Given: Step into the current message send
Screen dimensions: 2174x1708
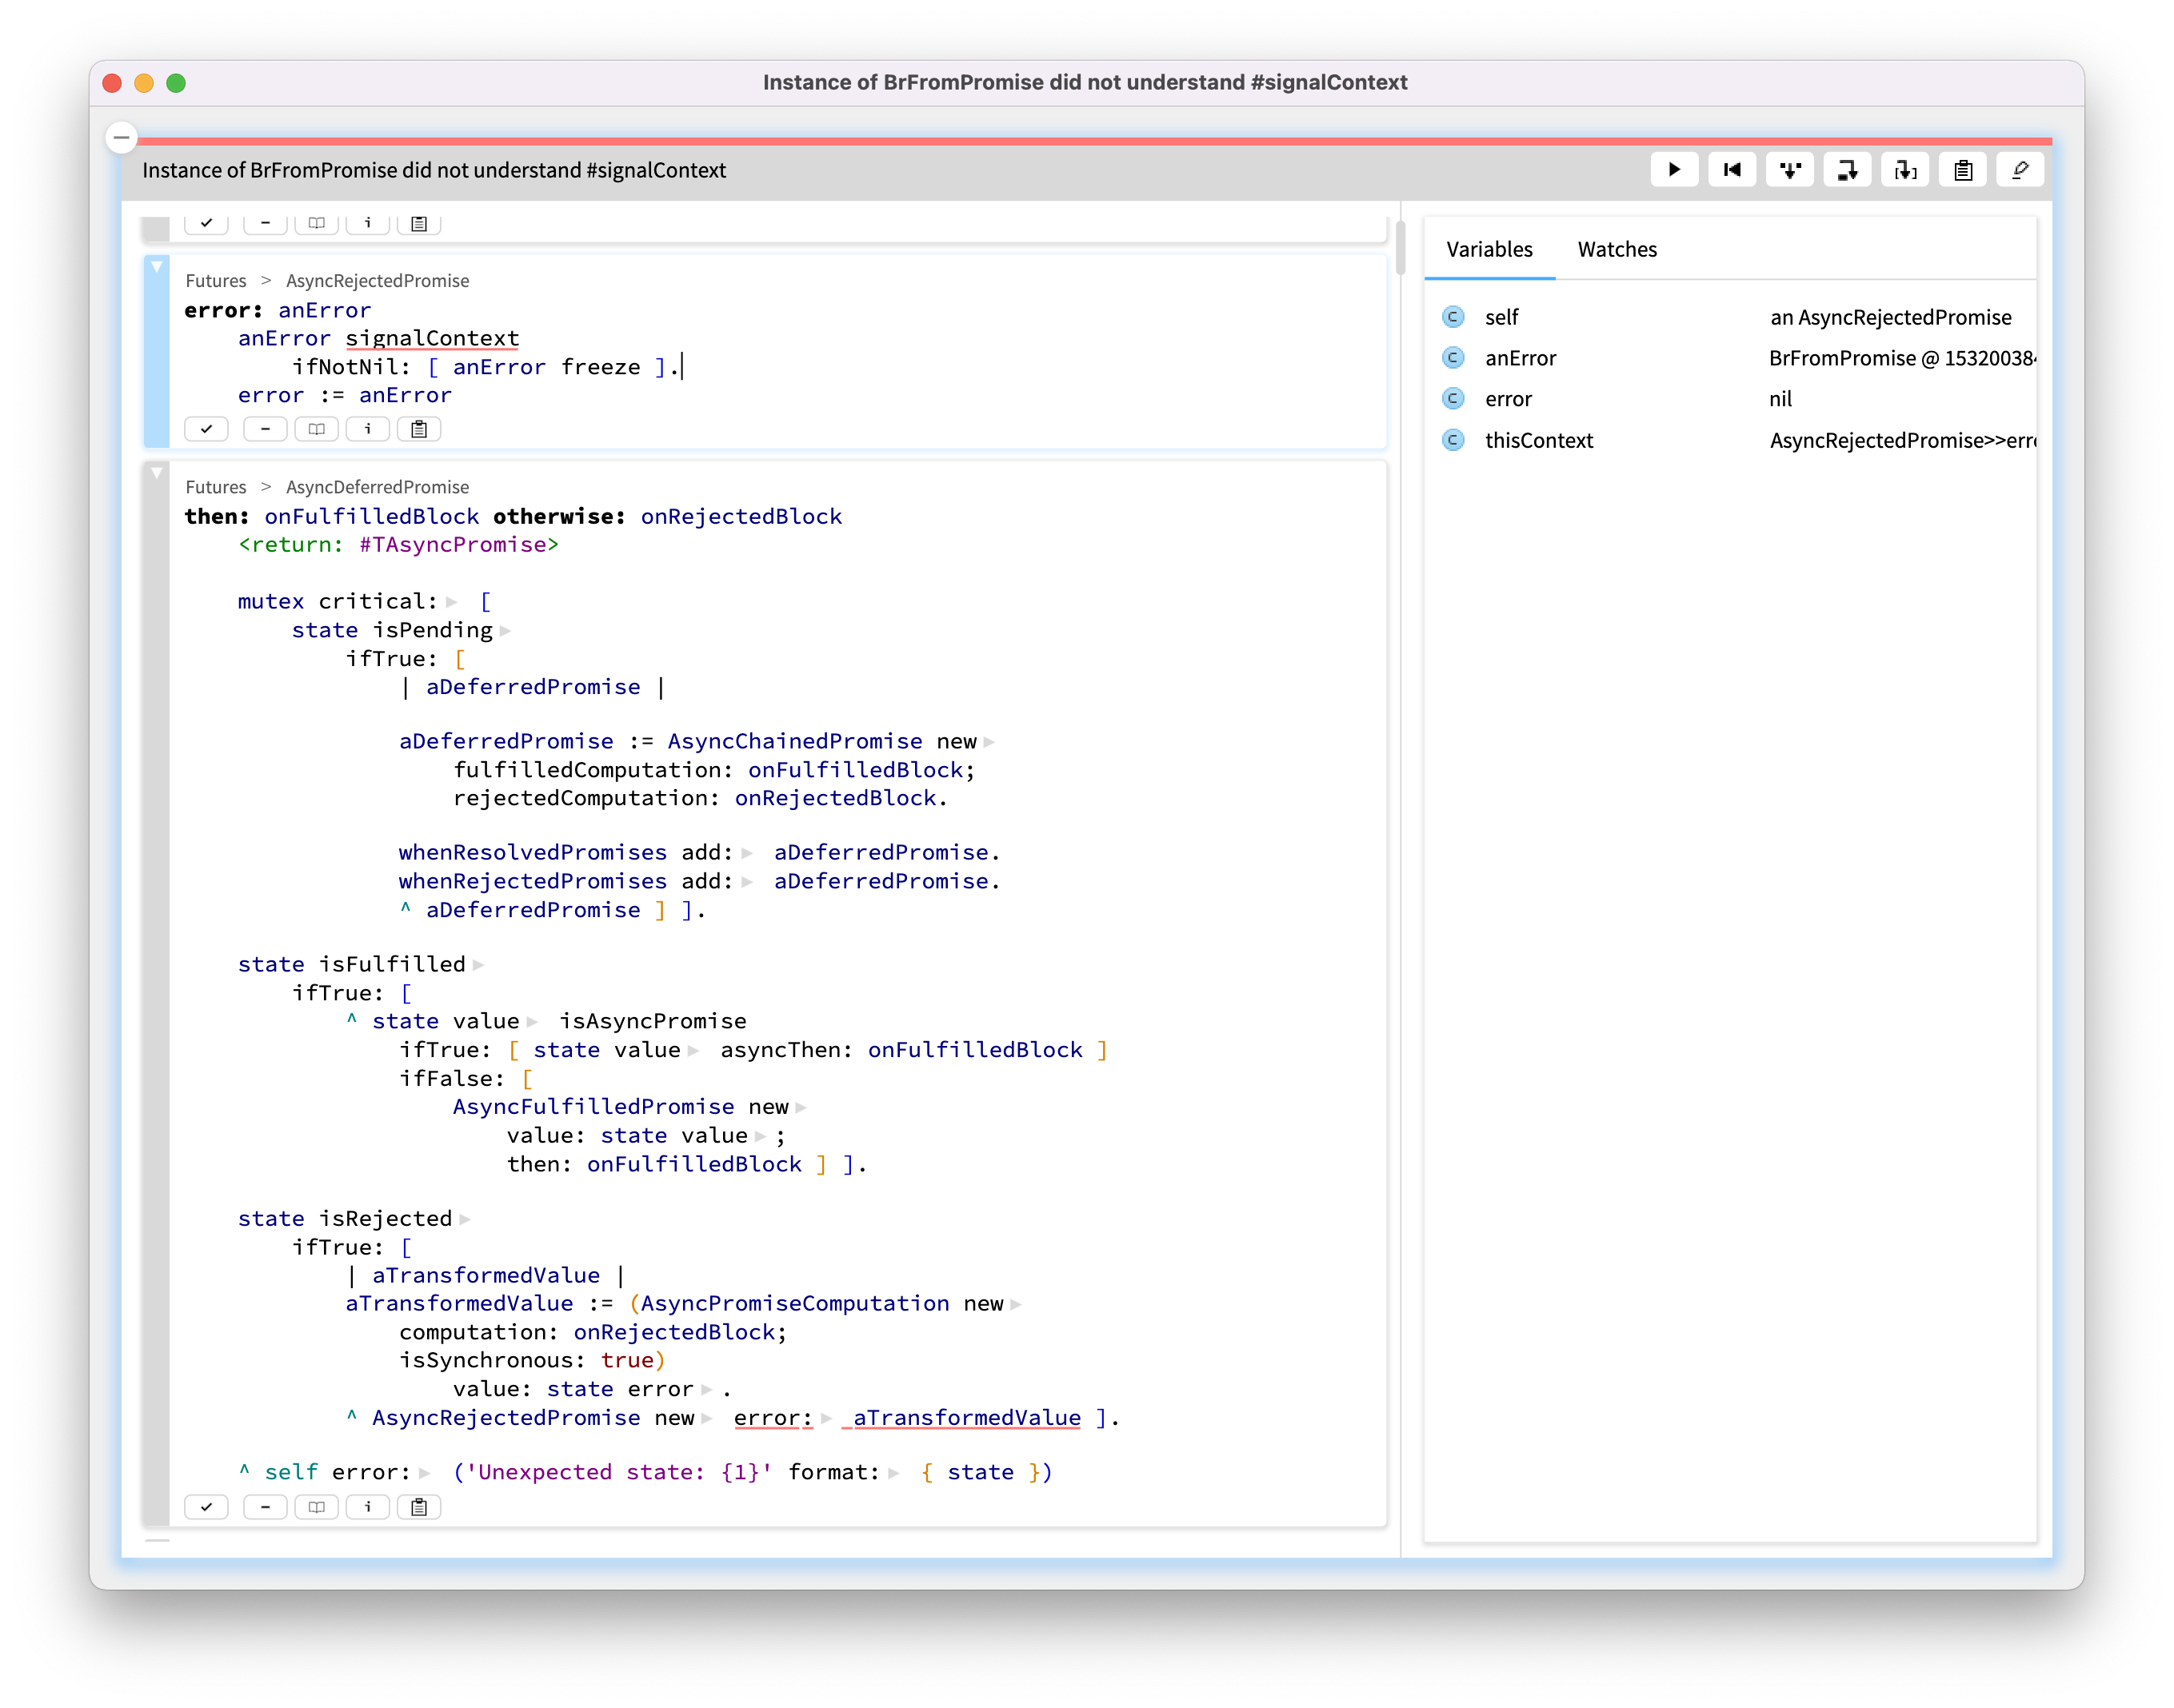Looking at the screenshot, I should [x=1790, y=169].
